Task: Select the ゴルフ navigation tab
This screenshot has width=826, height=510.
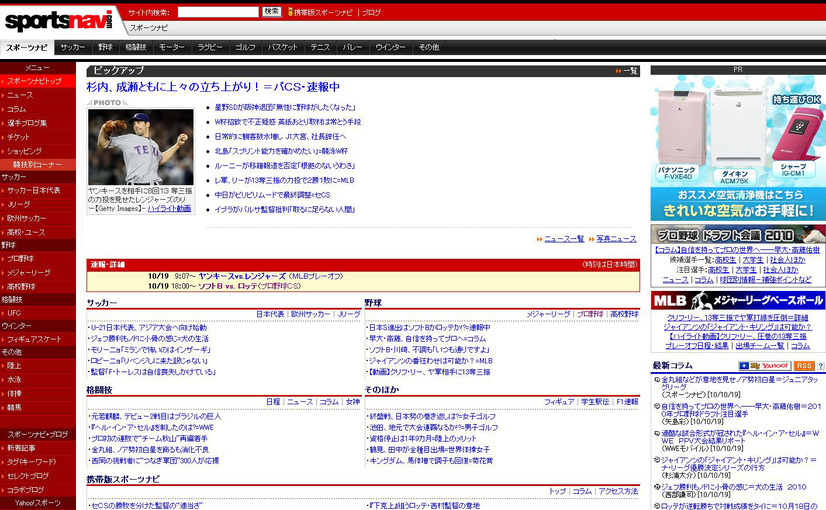Action: pyautogui.click(x=245, y=47)
